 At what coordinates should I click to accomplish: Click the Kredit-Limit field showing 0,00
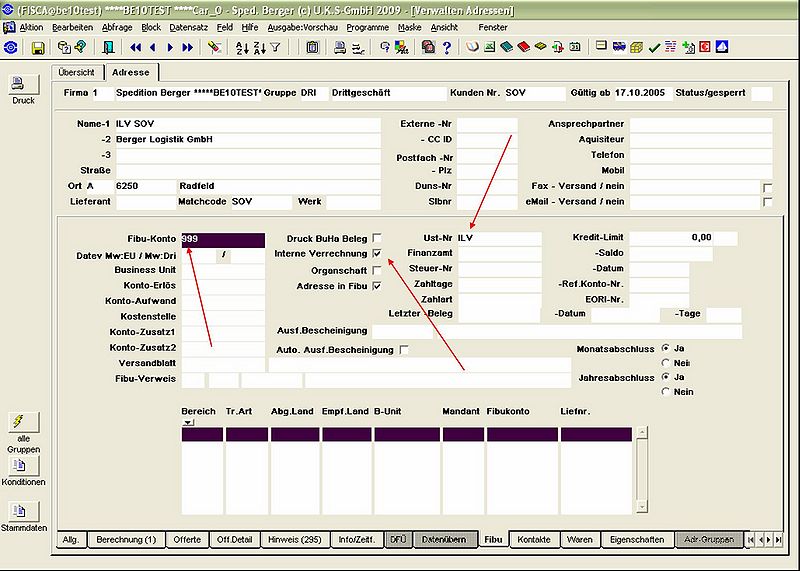coord(683,237)
